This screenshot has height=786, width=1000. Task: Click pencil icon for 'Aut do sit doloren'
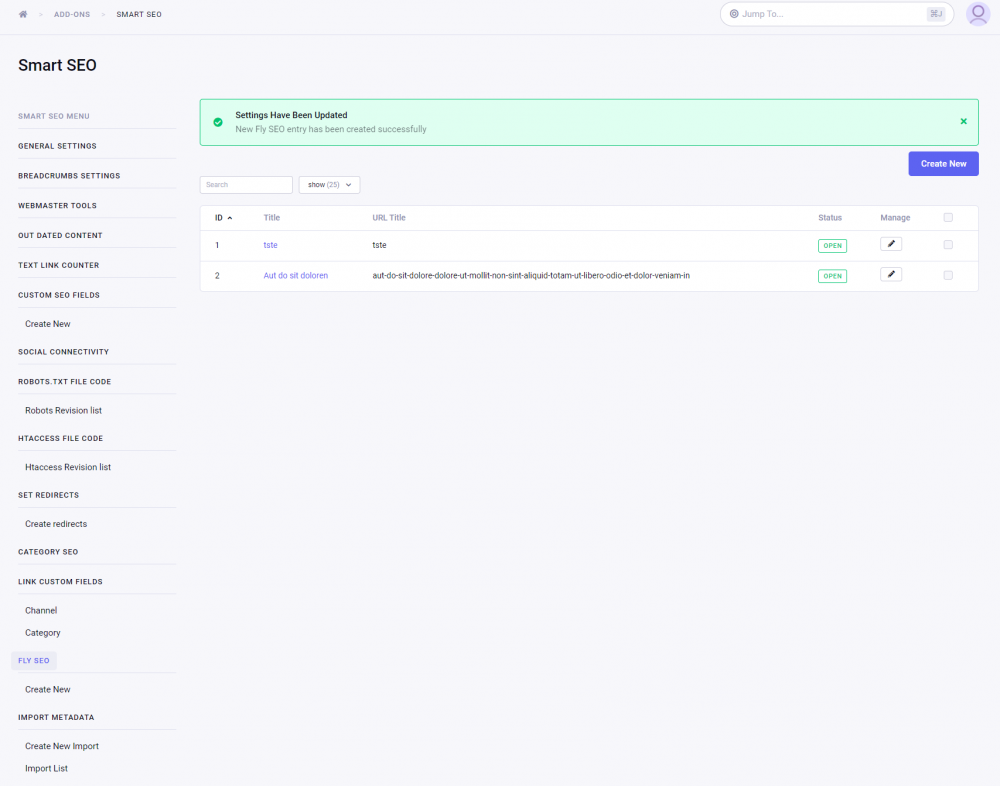tap(890, 275)
